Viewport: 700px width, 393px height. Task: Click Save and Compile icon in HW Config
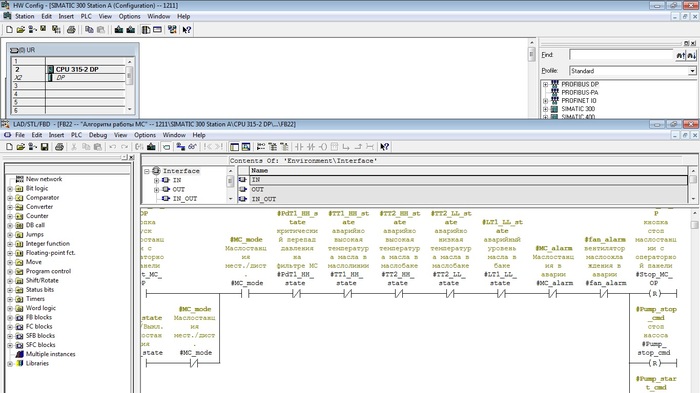pyautogui.click(x=55, y=29)
